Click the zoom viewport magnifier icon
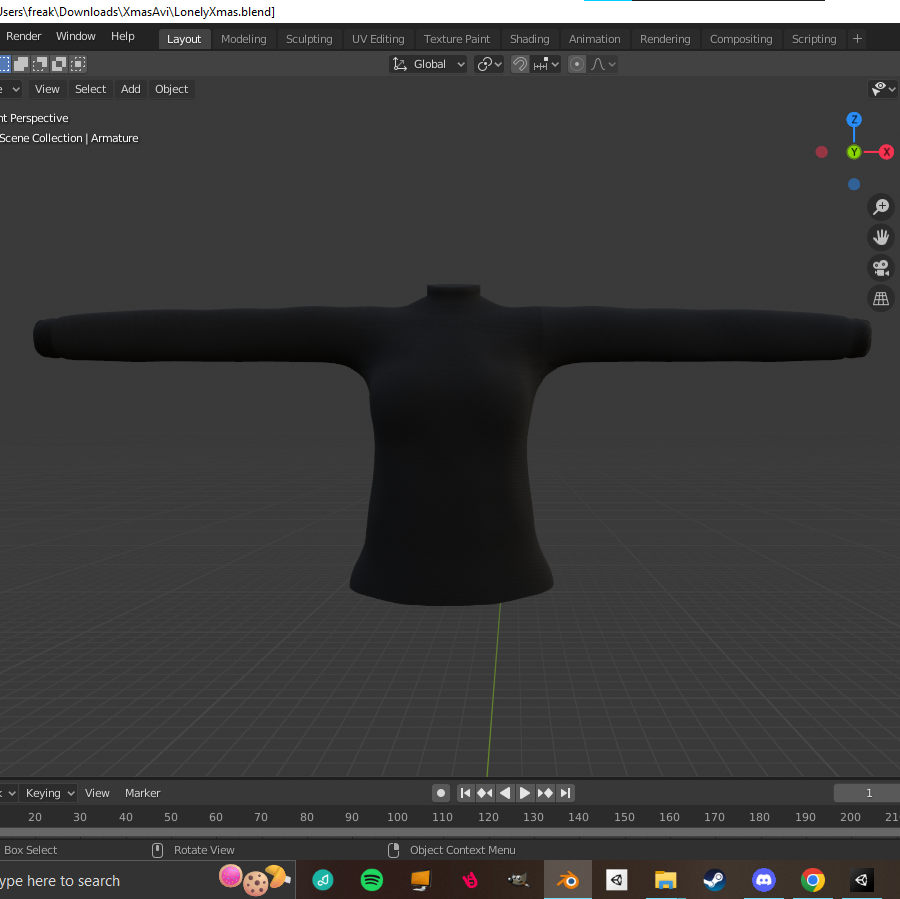The image size is (900, 899). [880, 207]
